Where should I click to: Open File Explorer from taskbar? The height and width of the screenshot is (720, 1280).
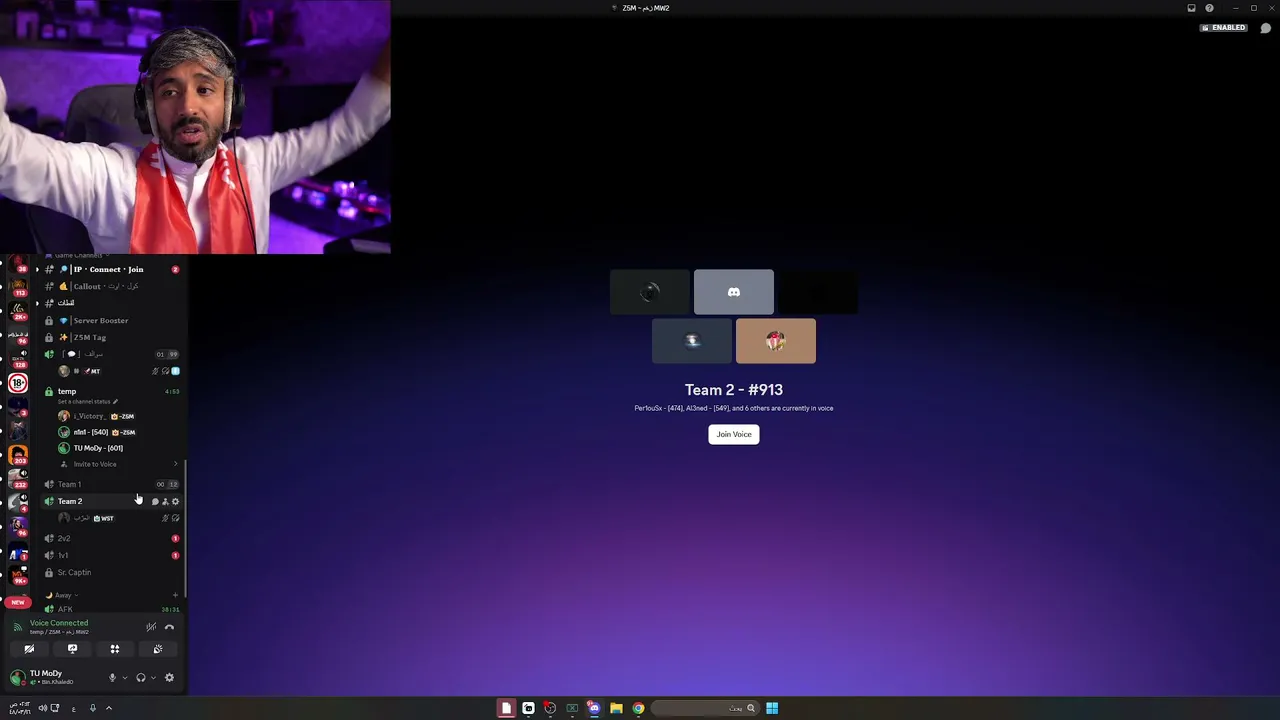616,708
